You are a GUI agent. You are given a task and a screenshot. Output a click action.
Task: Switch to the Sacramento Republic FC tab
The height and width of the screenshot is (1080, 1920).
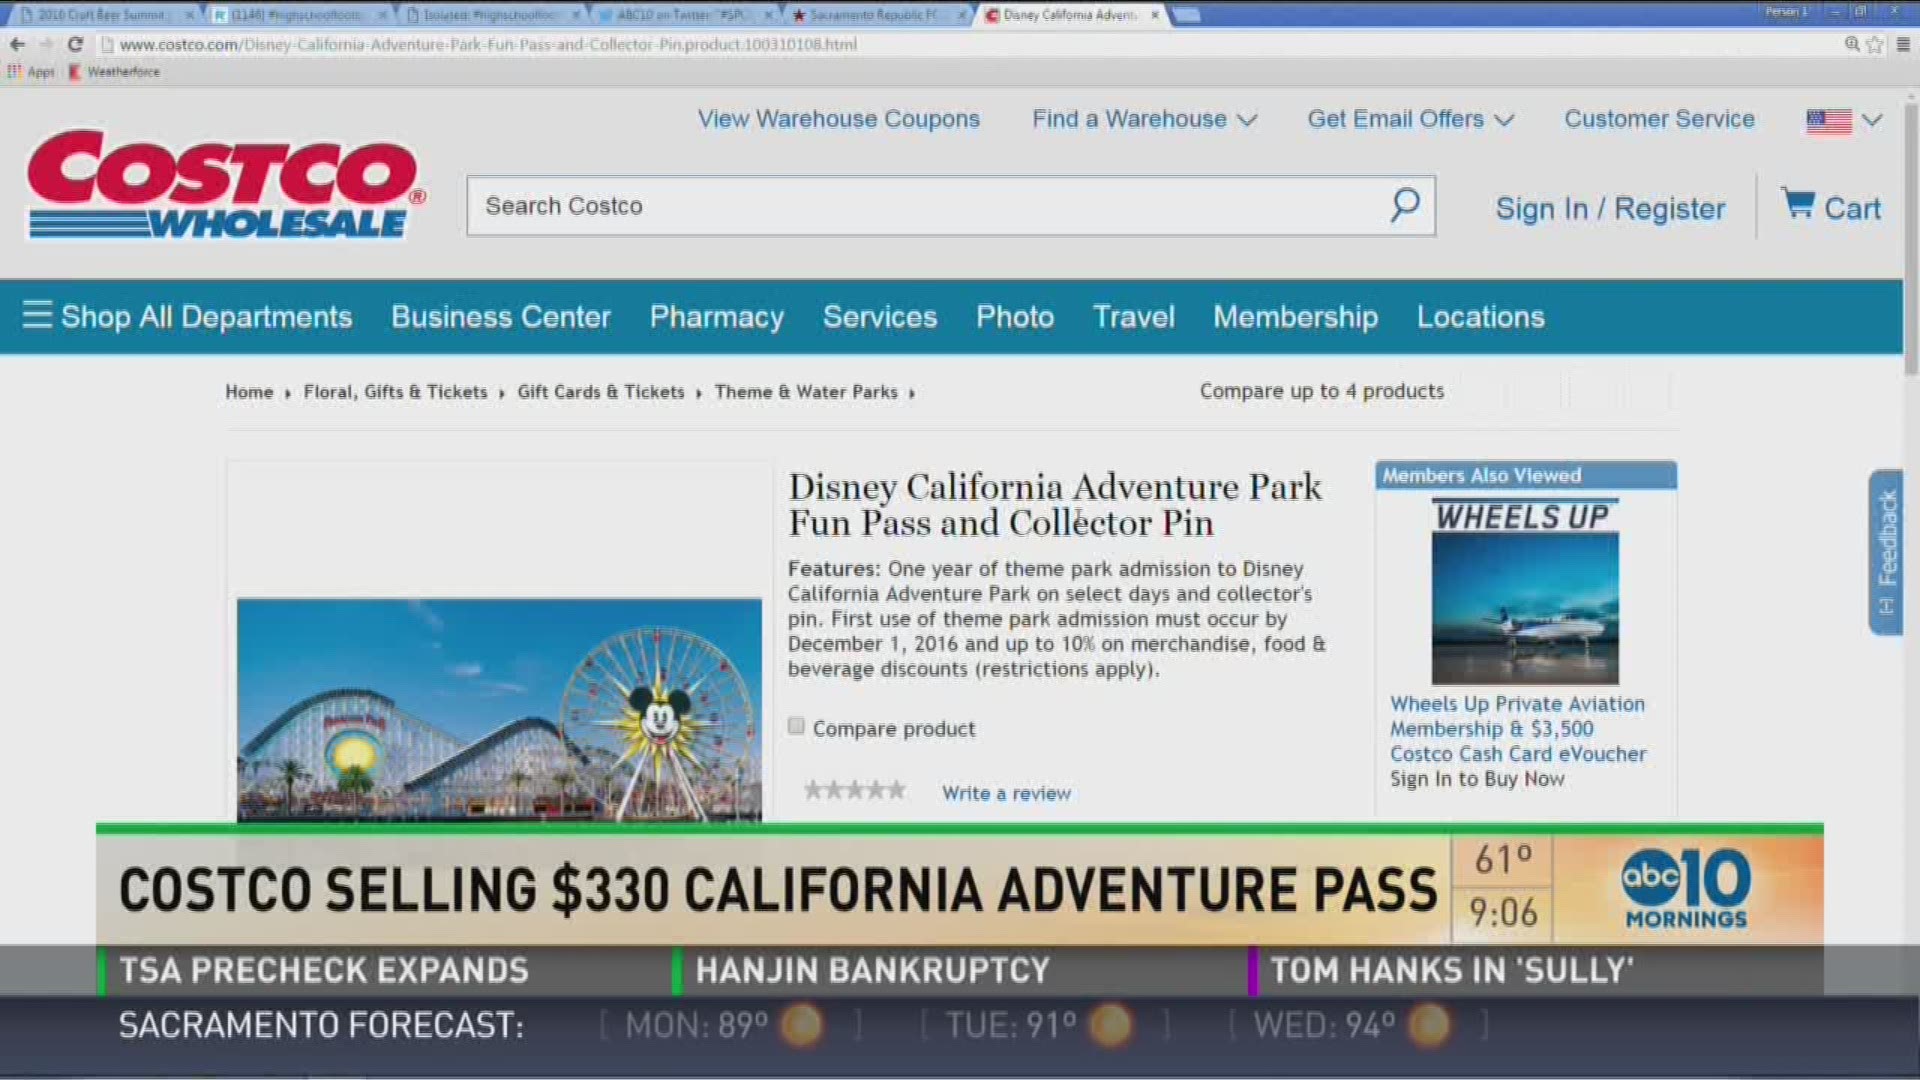click(x=878, y=15)
